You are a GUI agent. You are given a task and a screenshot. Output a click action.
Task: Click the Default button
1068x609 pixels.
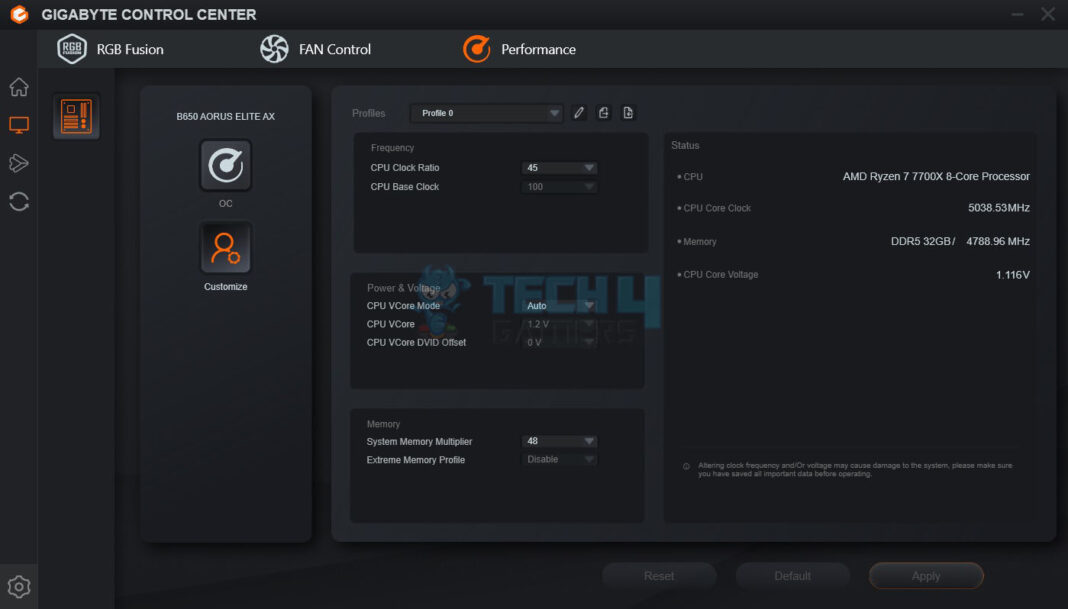pos(792,576)
